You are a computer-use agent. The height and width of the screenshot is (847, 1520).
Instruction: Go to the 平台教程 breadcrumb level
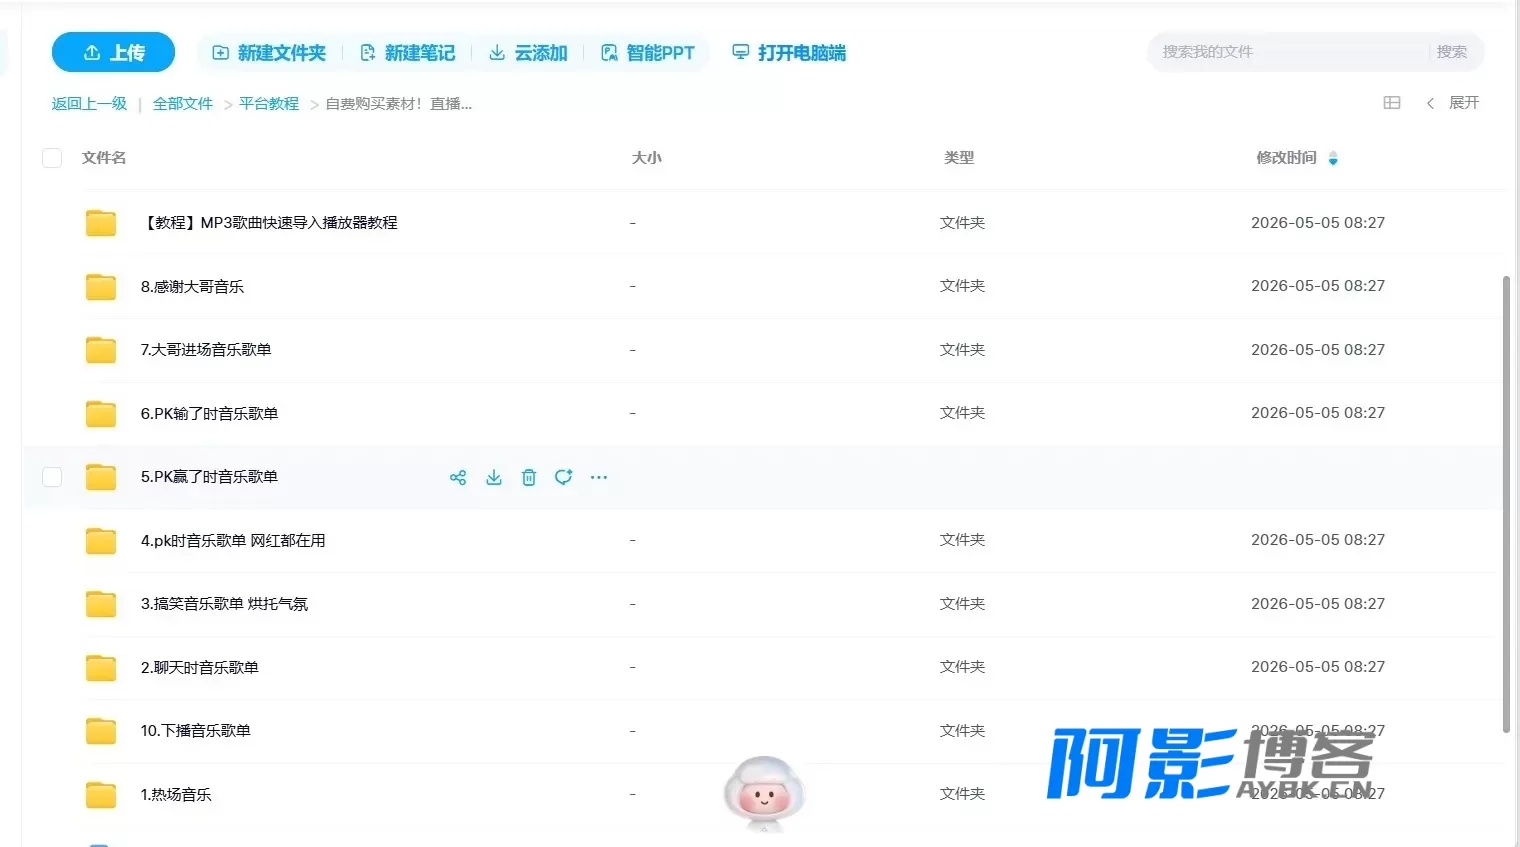269,104
